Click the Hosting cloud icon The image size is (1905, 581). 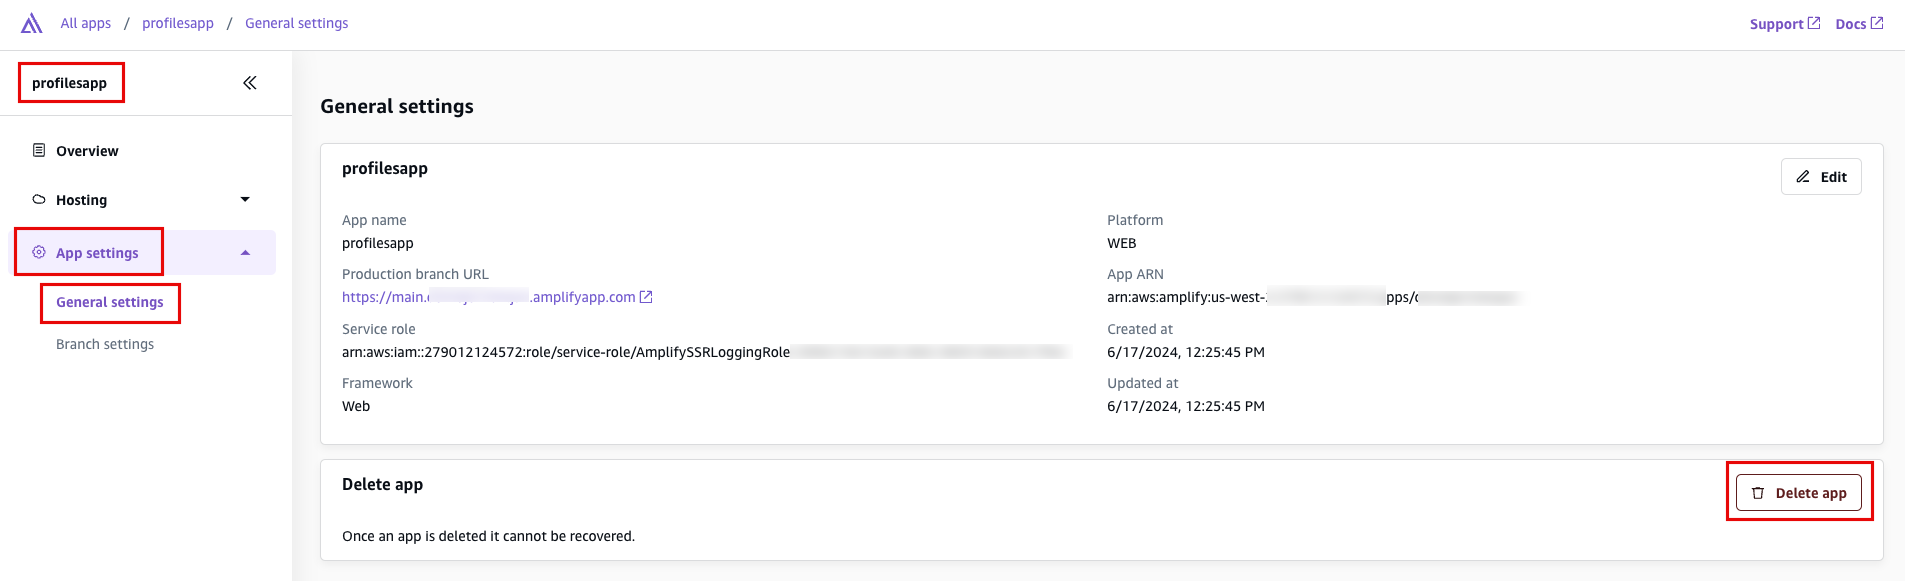point(39,199)
